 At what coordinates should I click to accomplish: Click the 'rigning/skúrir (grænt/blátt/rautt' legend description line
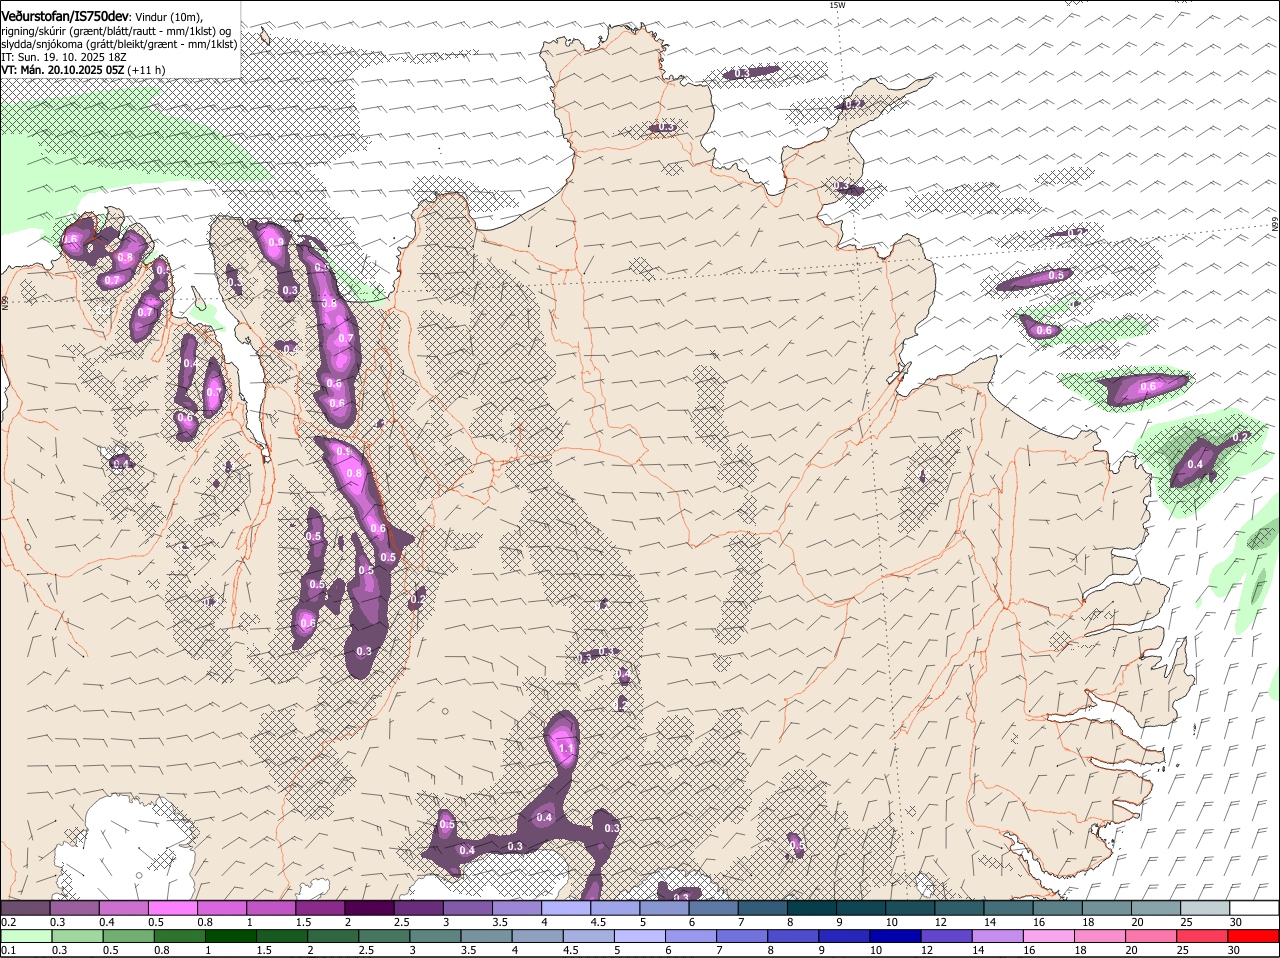[116, 31]
